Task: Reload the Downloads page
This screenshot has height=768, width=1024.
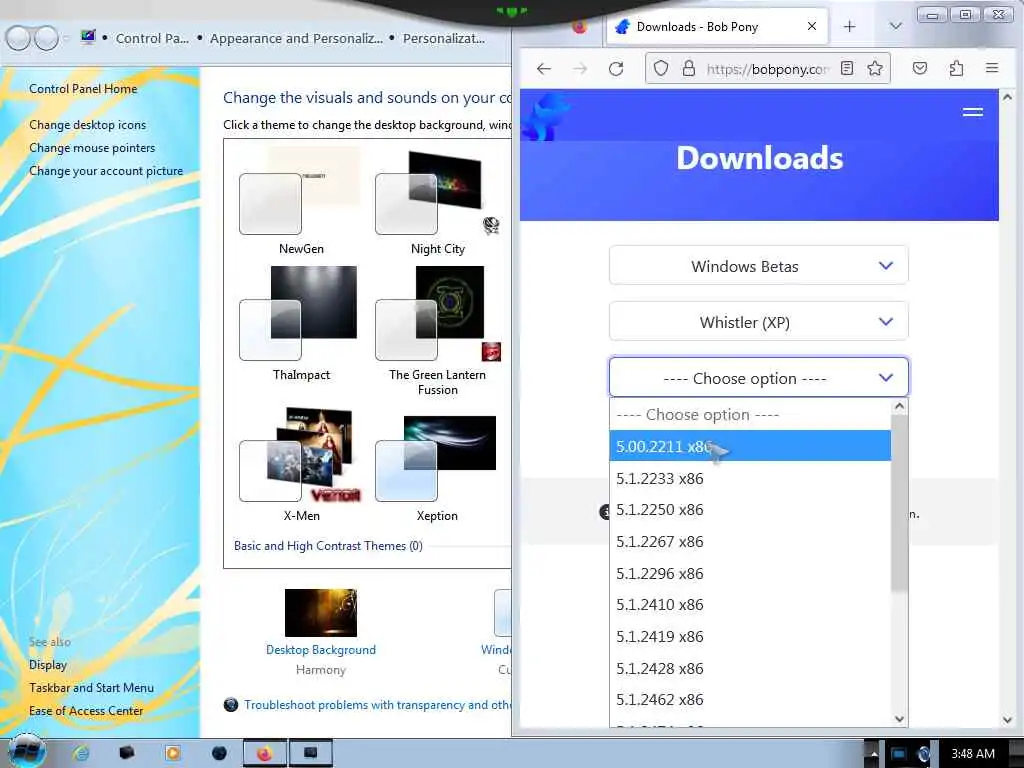Action: (x=616, y=69)
